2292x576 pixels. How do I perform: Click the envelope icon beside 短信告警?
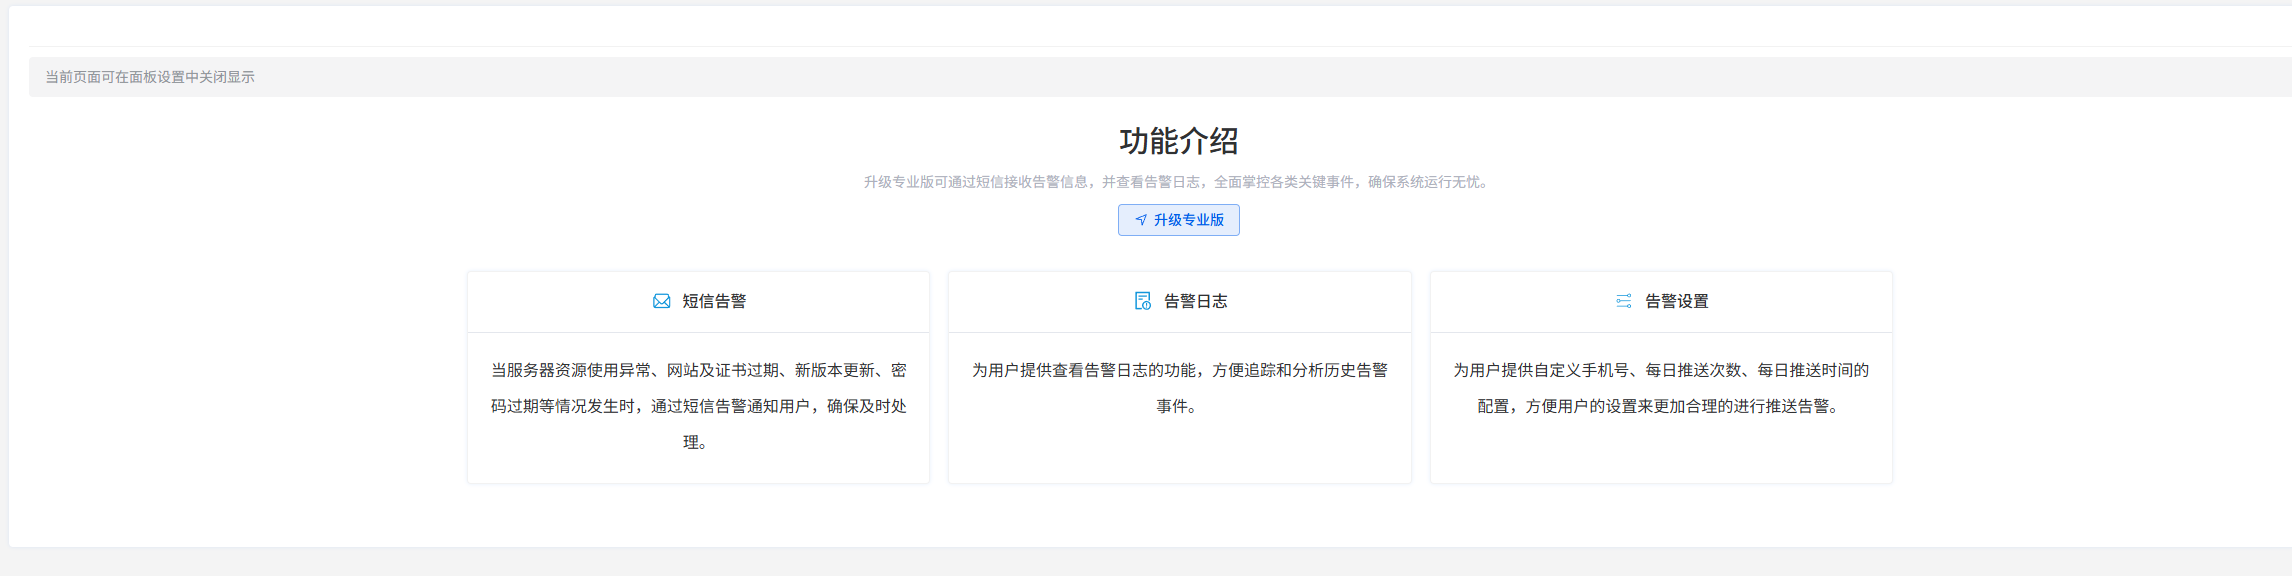(x=661, y=301)
